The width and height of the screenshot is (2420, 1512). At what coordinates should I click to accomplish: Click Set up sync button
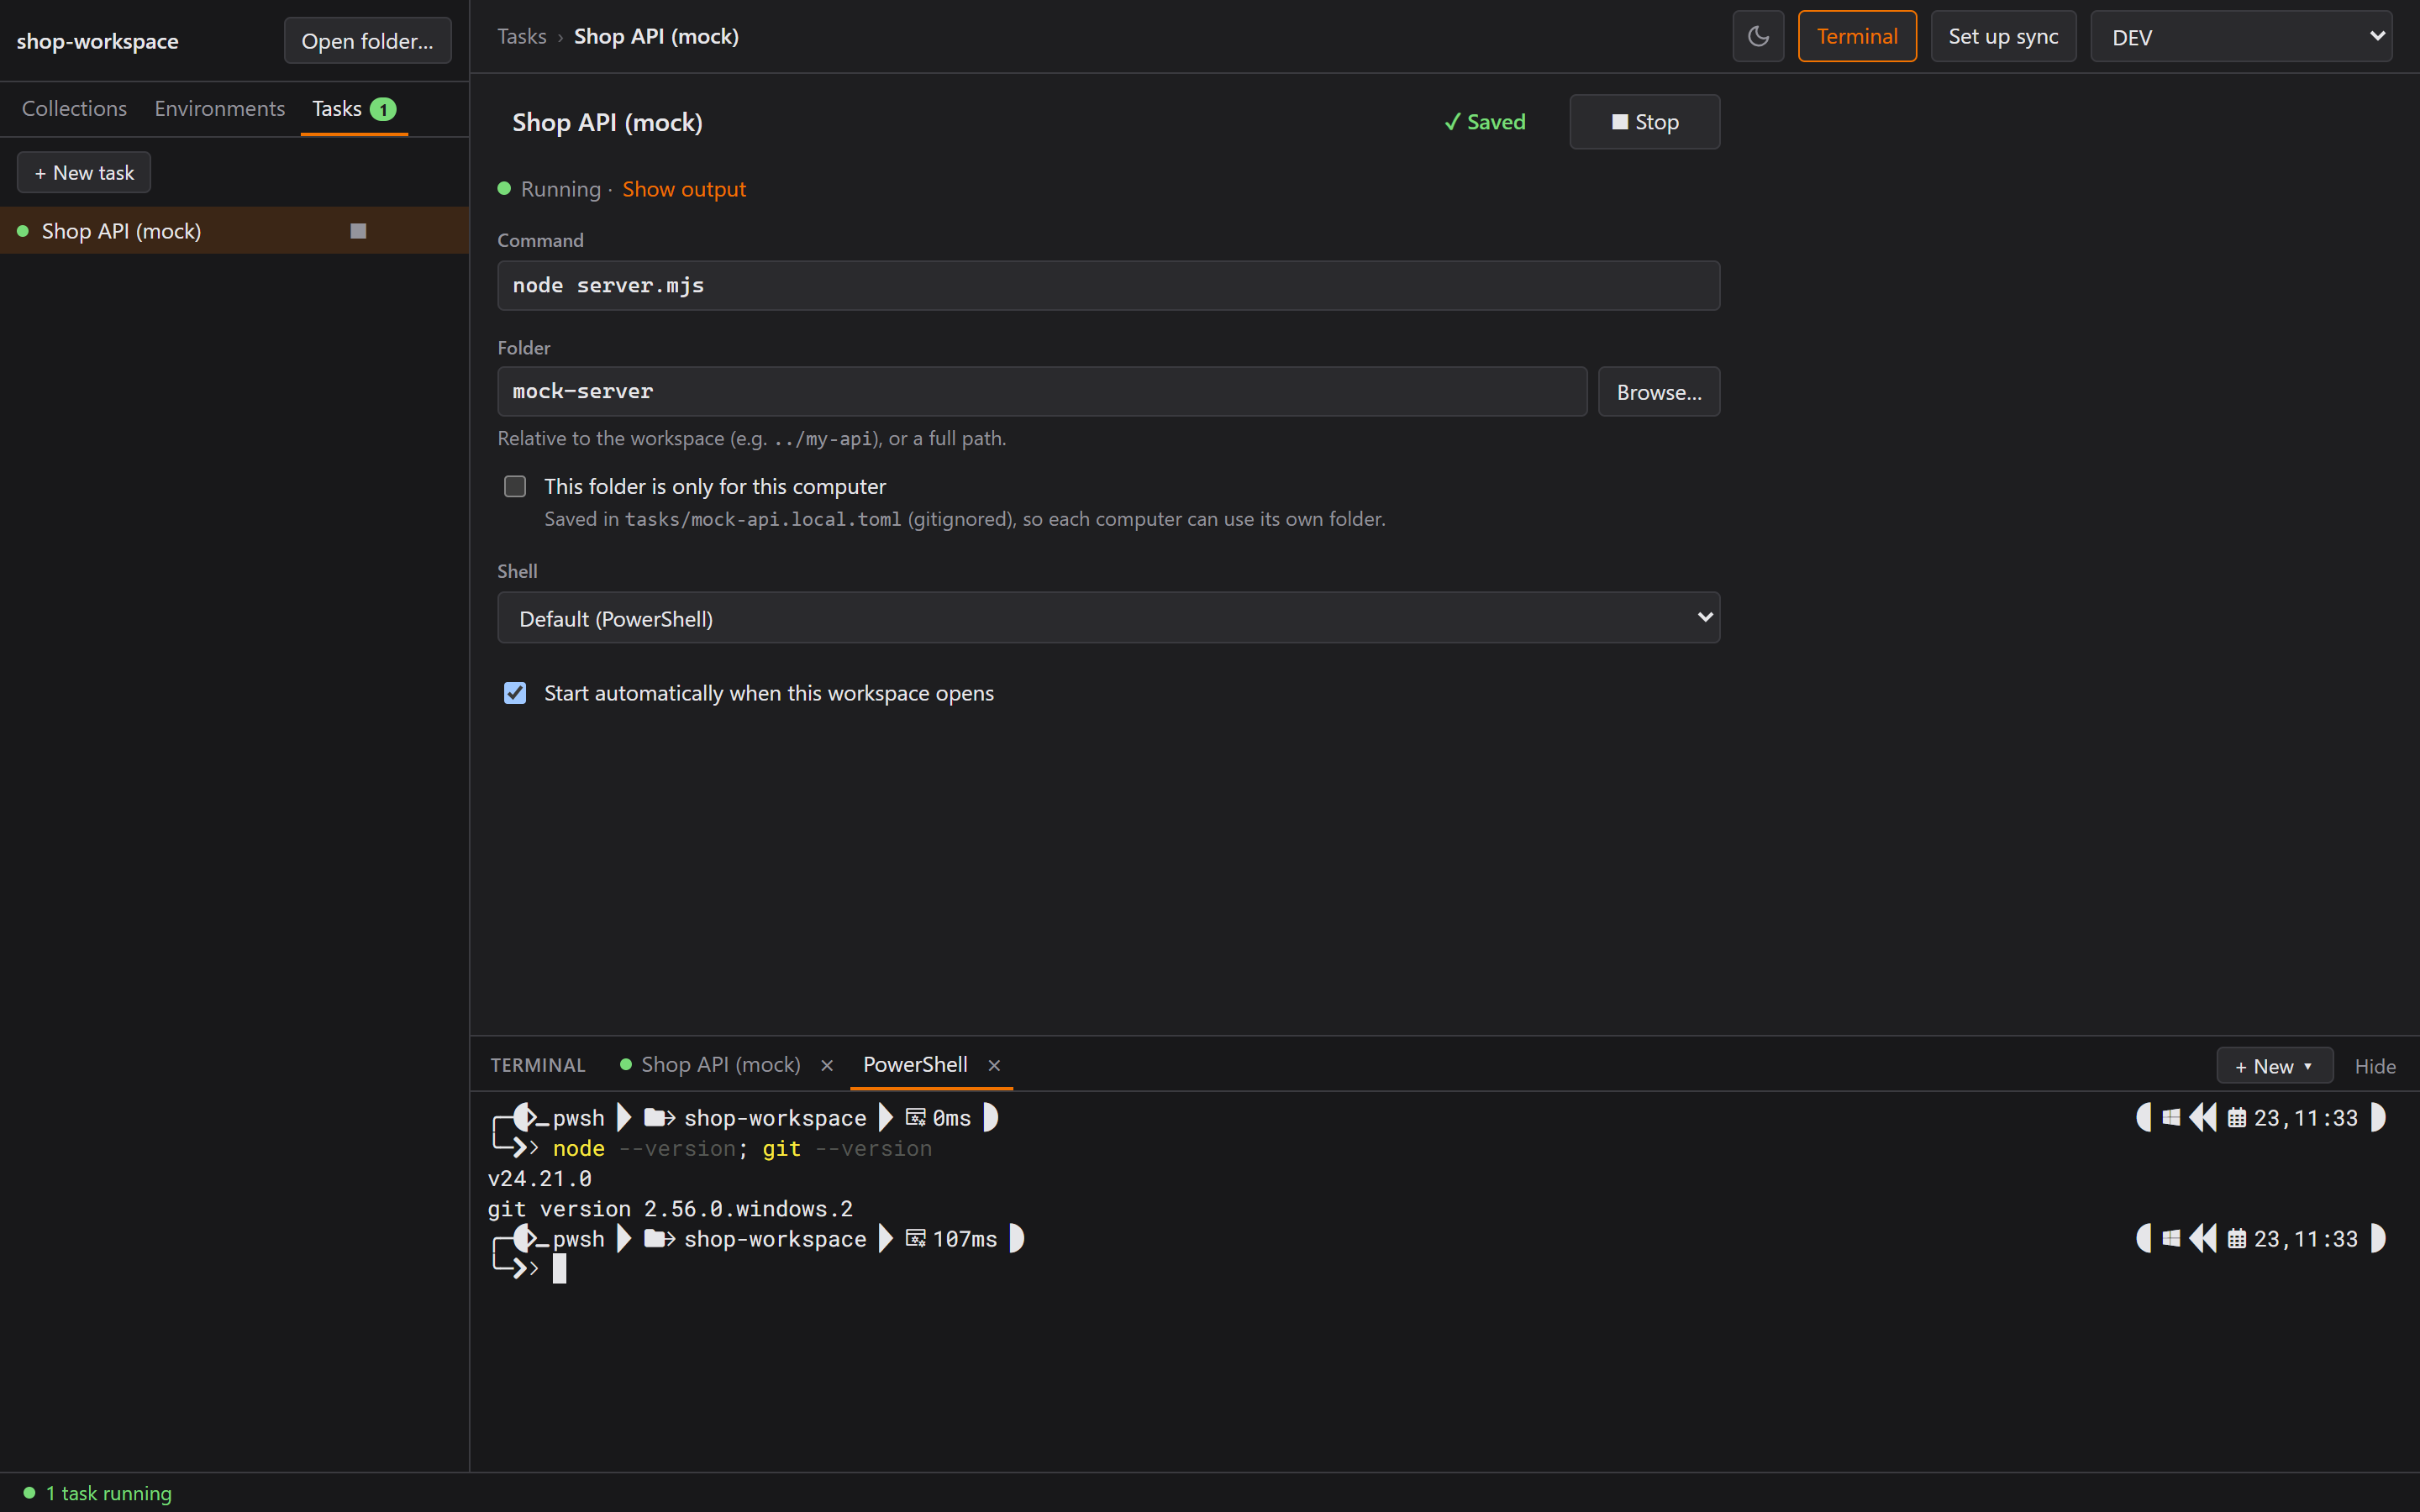point(2002,37)
